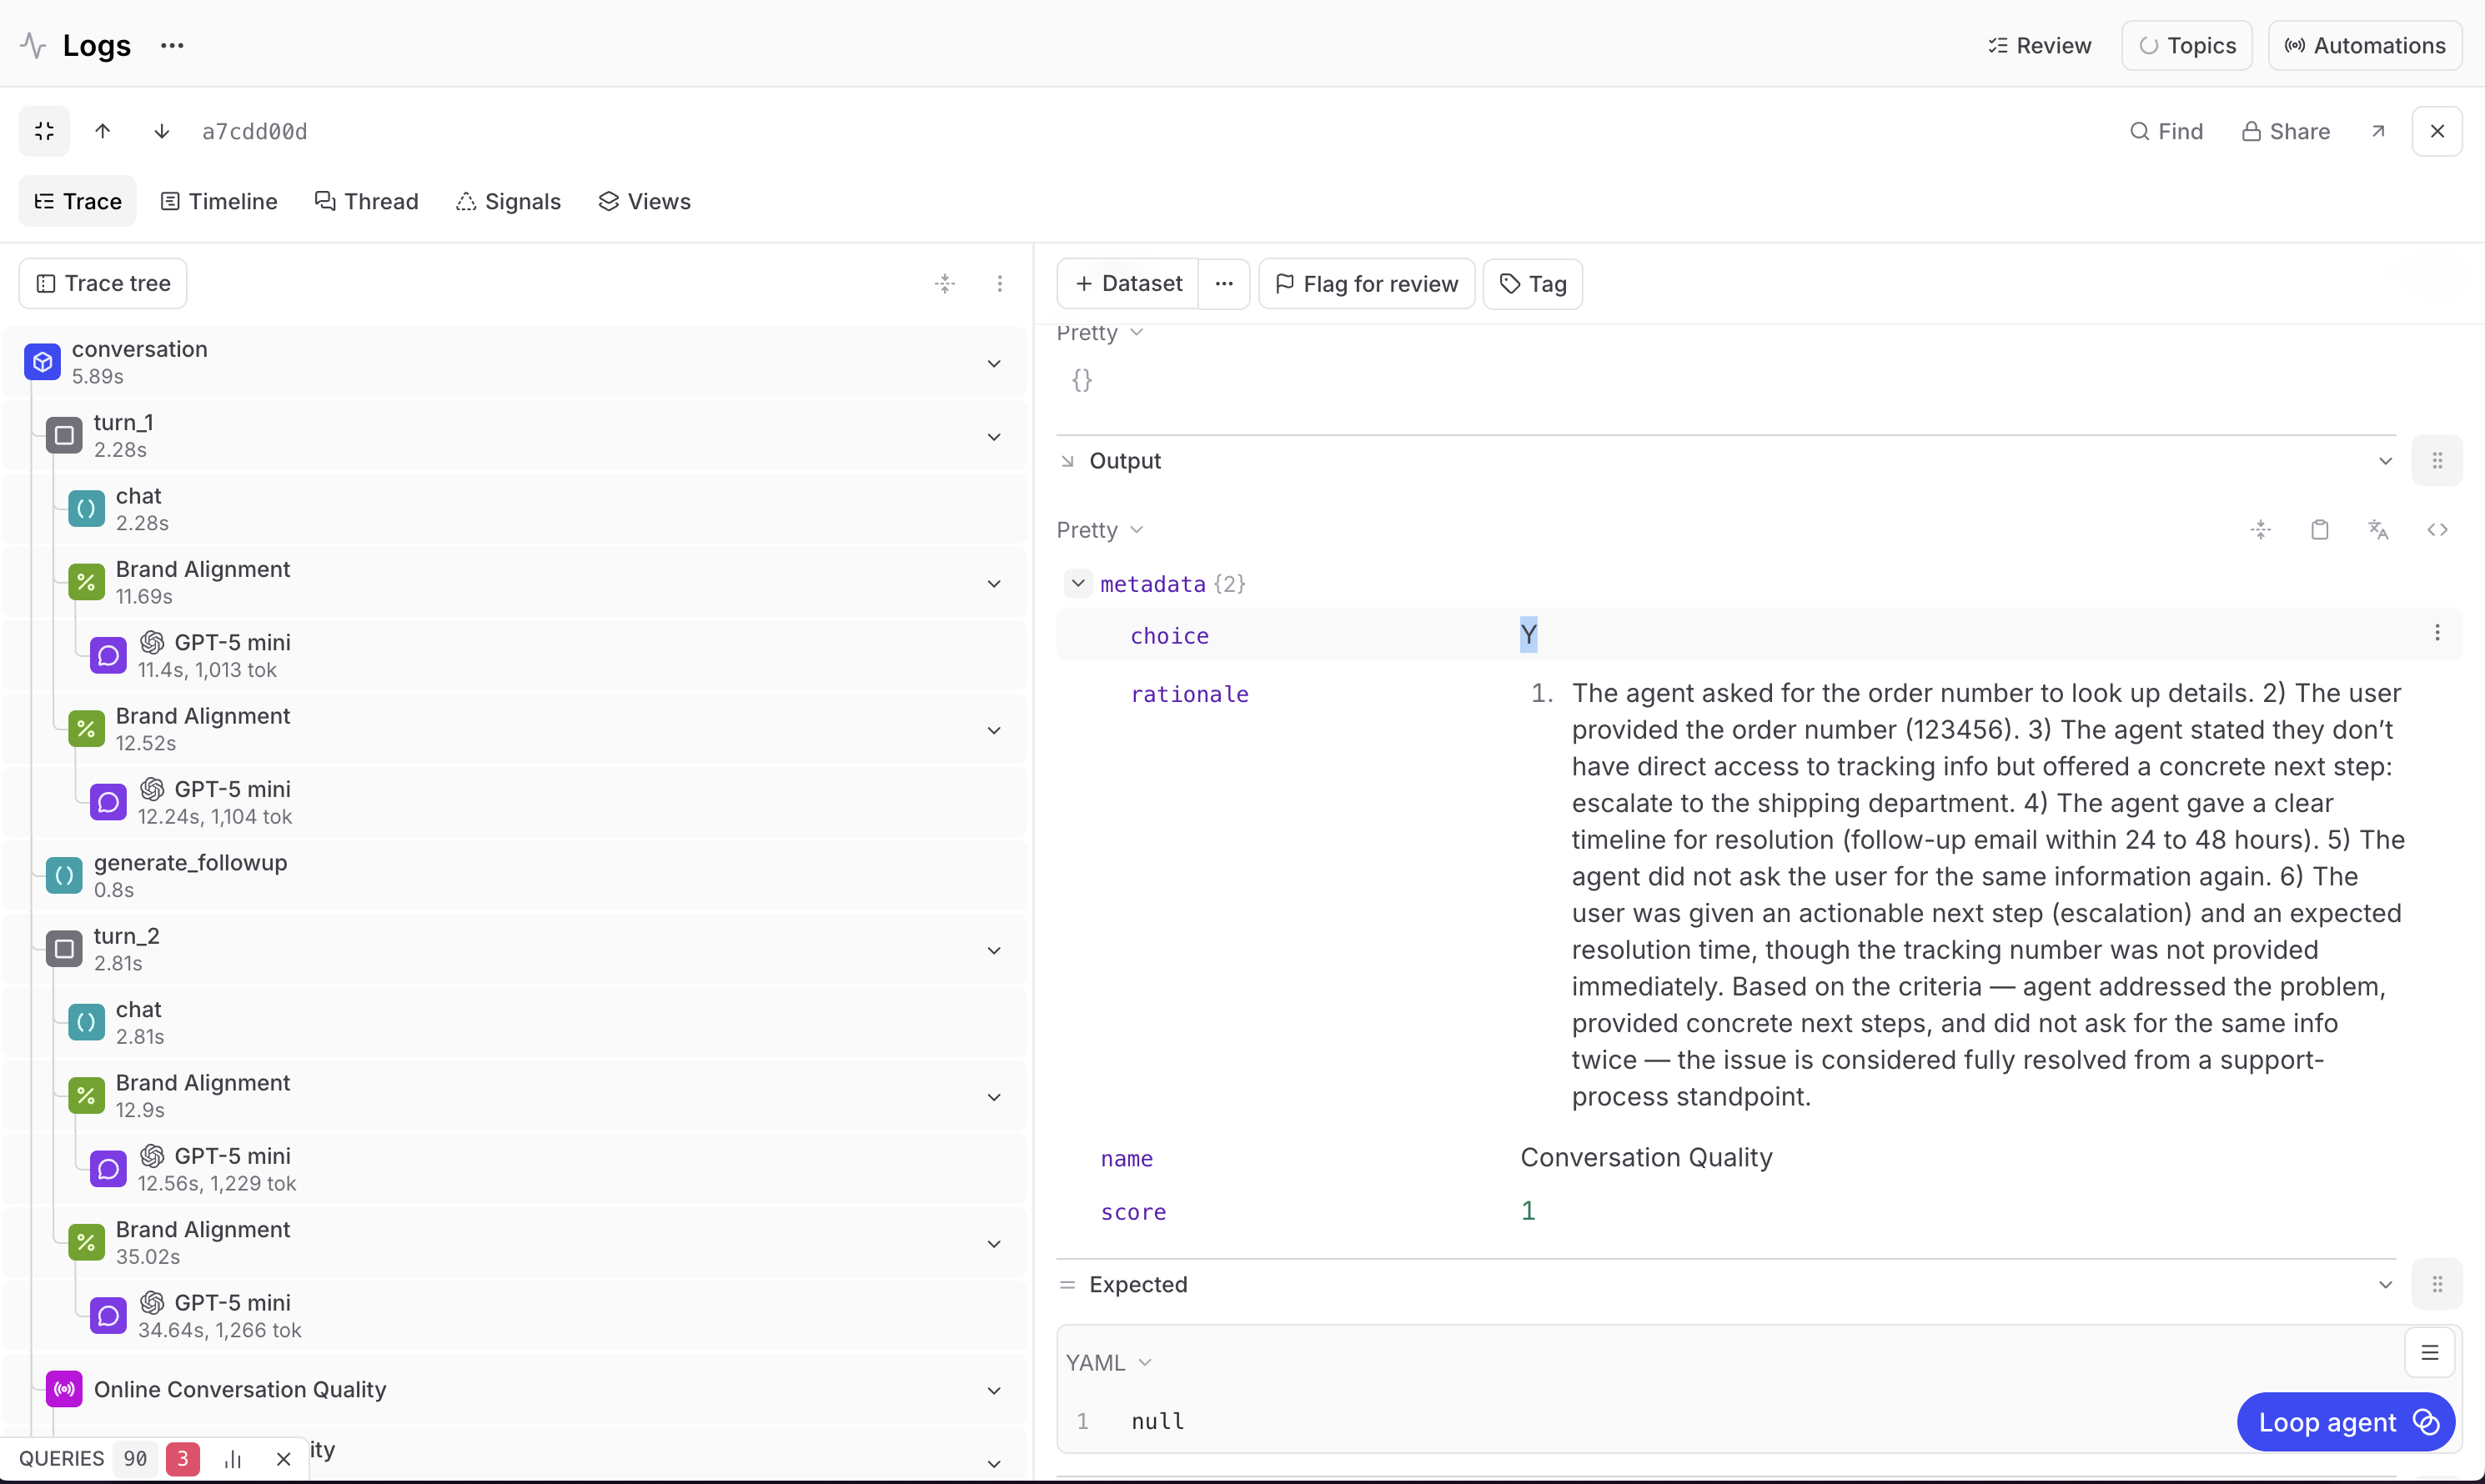Switch to the Trace tab
The width and height of the screenshot is (2485, 1484).
pos(78,201)
